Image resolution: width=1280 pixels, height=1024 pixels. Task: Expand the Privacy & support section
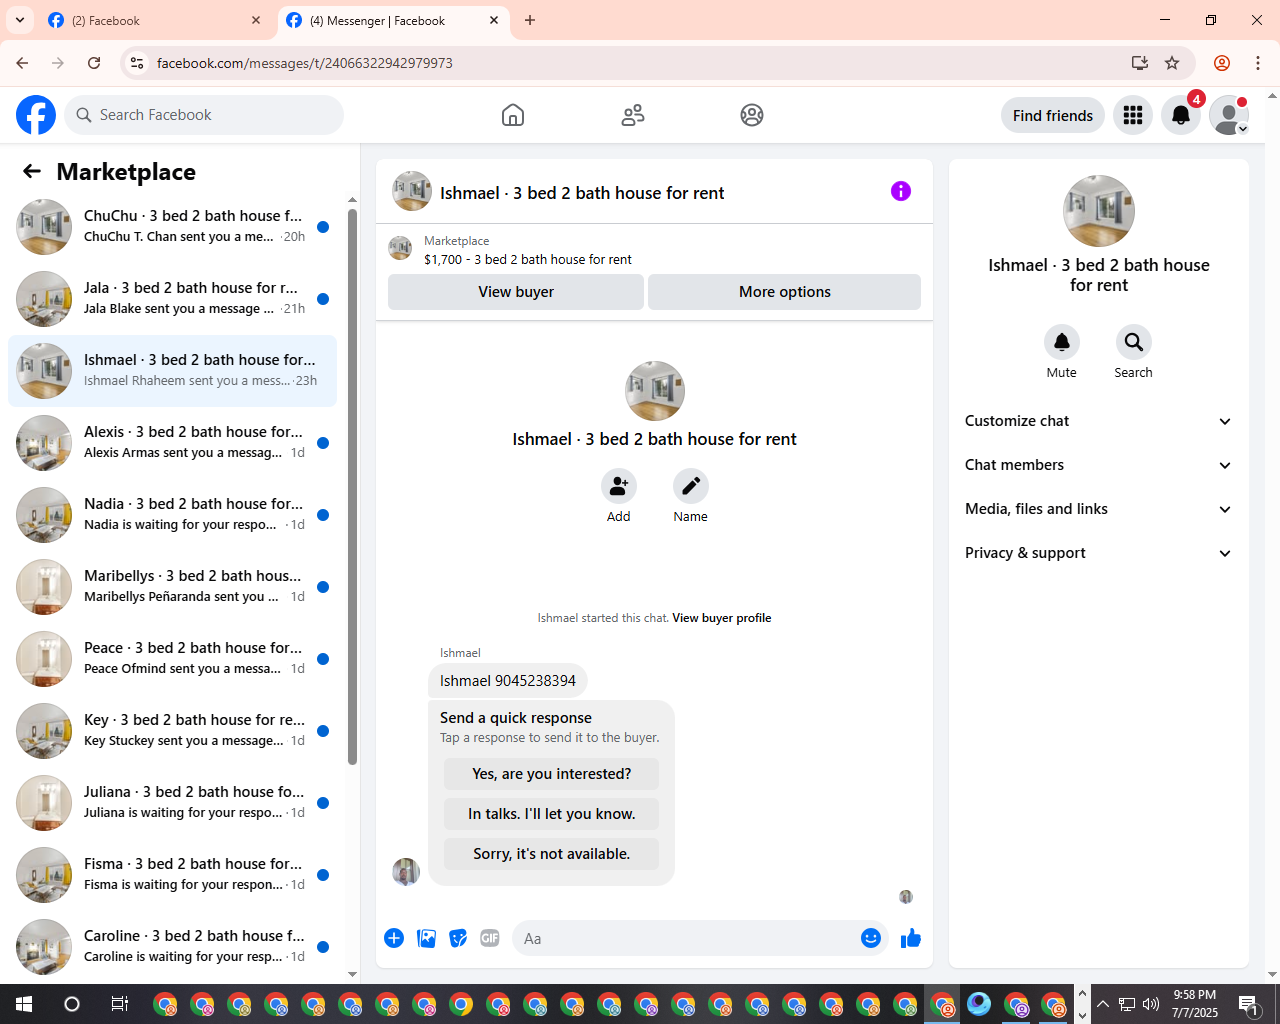[1098, 553]
